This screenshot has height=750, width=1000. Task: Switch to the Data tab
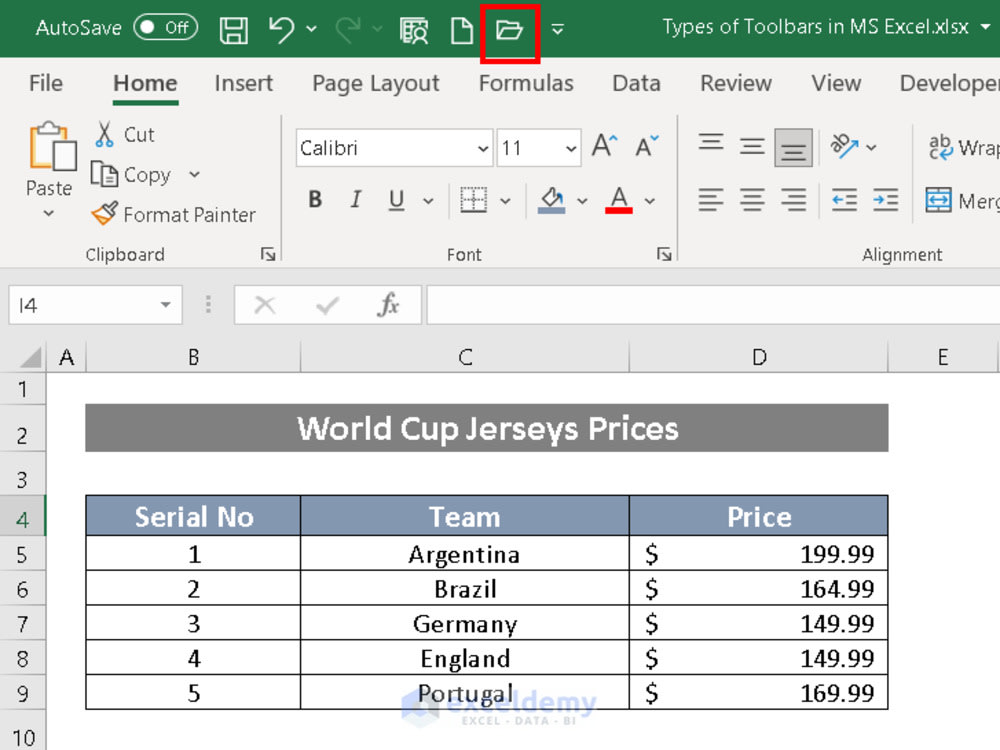[x=636, y=83]
